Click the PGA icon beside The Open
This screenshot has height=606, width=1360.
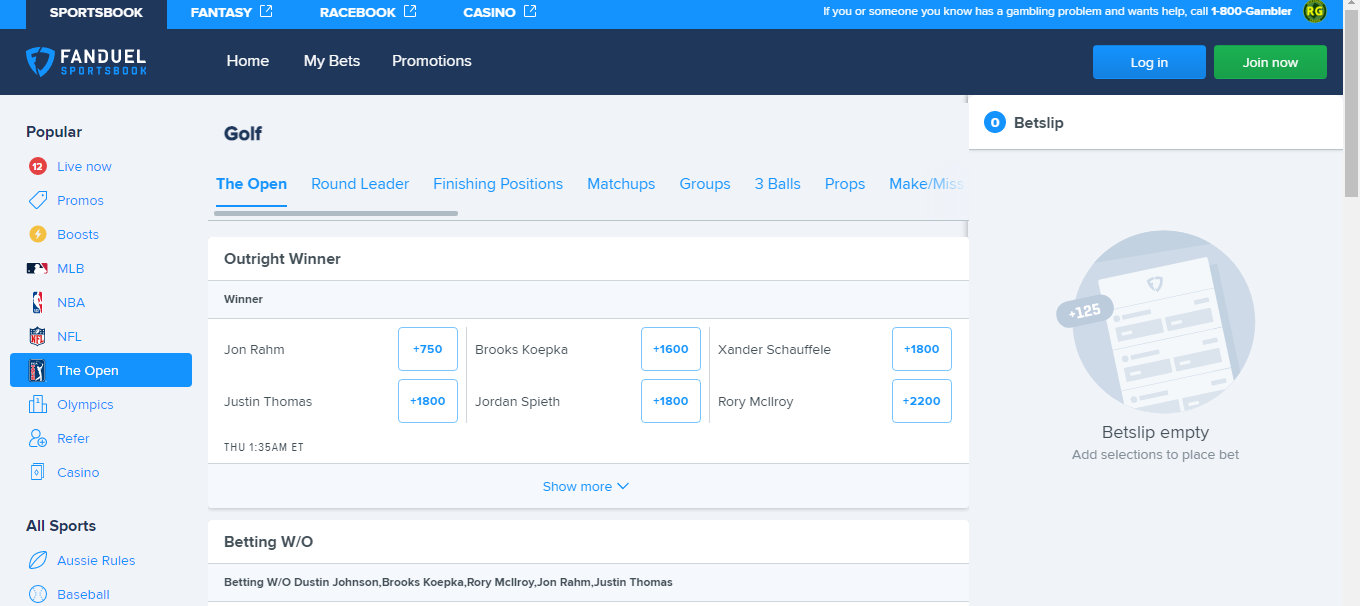click(38, 371)
